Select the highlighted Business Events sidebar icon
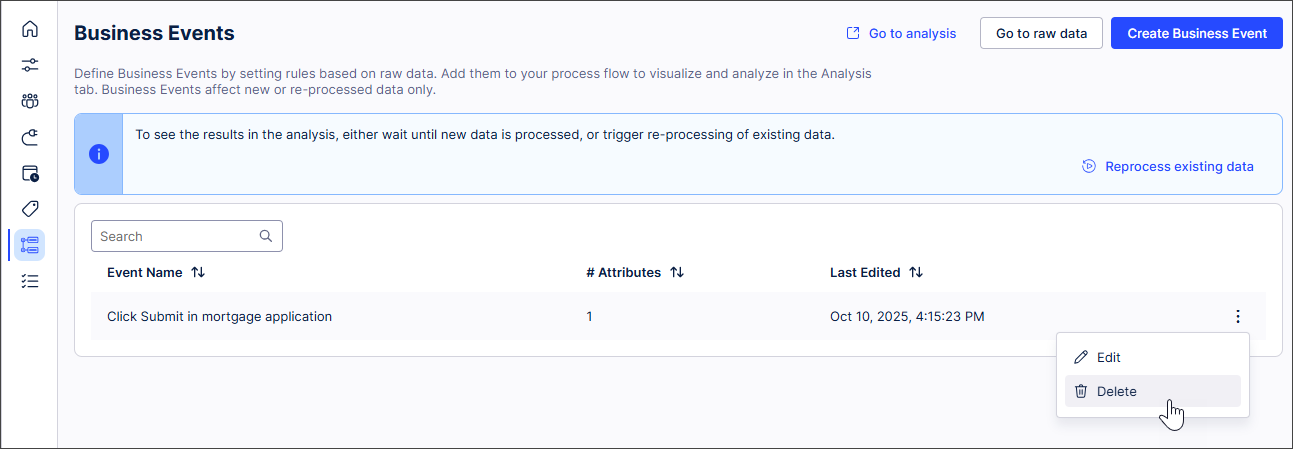 pyautogui.click(x=30, y=245)
